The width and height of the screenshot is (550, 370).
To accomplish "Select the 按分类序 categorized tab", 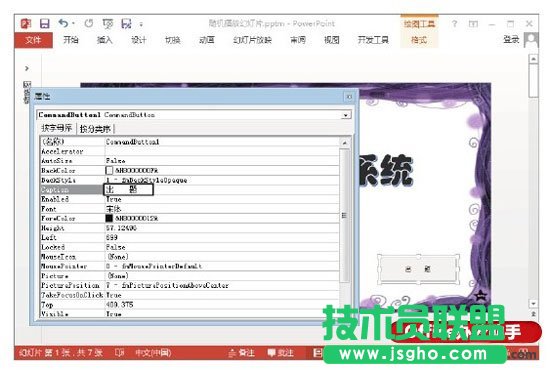I will click(95, 129).
